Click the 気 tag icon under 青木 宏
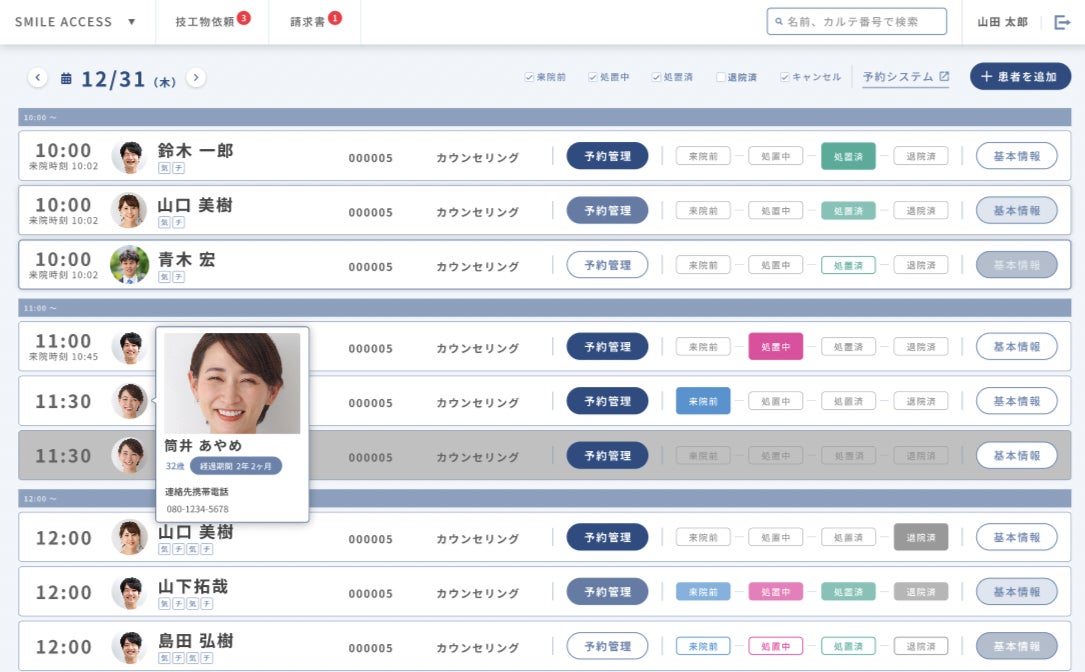 coord(164,277)
